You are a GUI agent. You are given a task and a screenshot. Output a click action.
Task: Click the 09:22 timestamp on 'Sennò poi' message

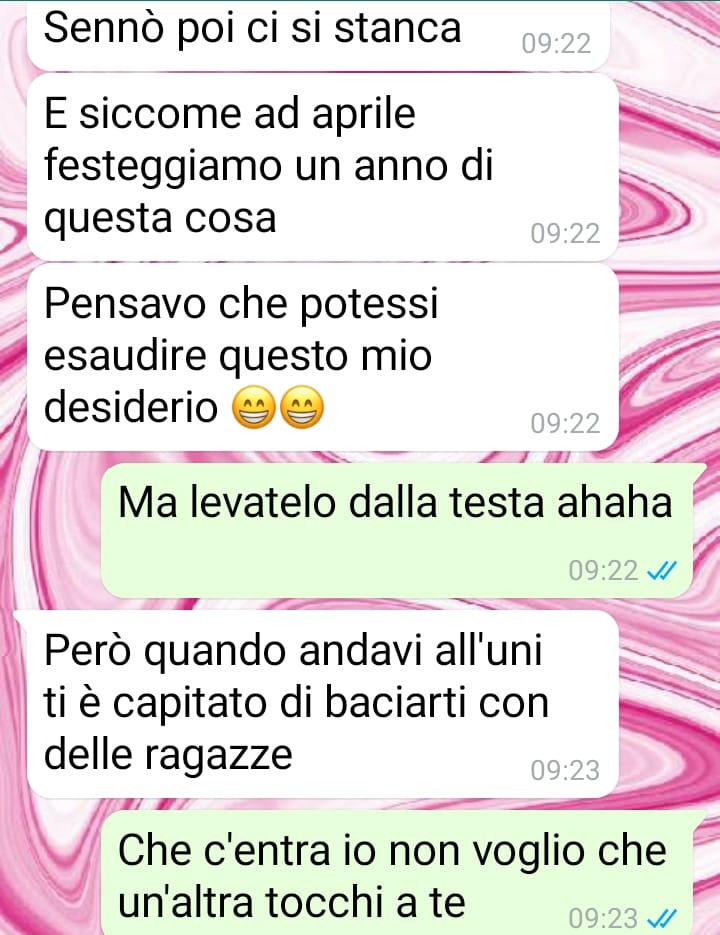coord(556,44)
